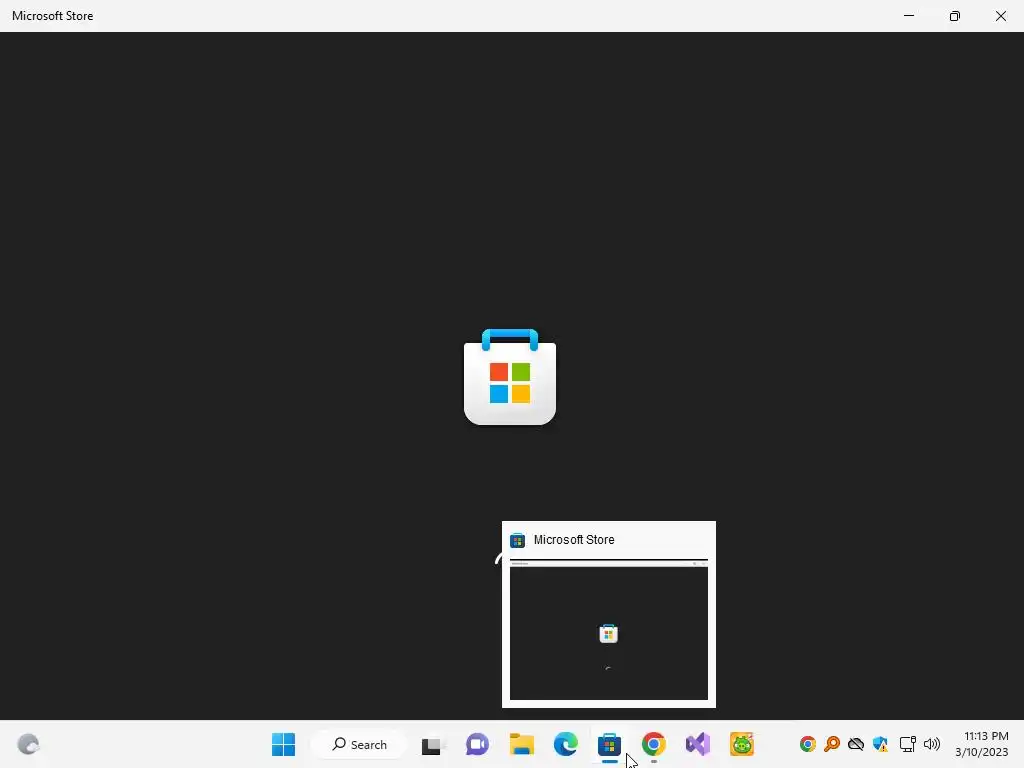Restore down the Microsoft Store window
Image resolution: width=1024 pixels, height=768 pixels.
coord(955,16)
